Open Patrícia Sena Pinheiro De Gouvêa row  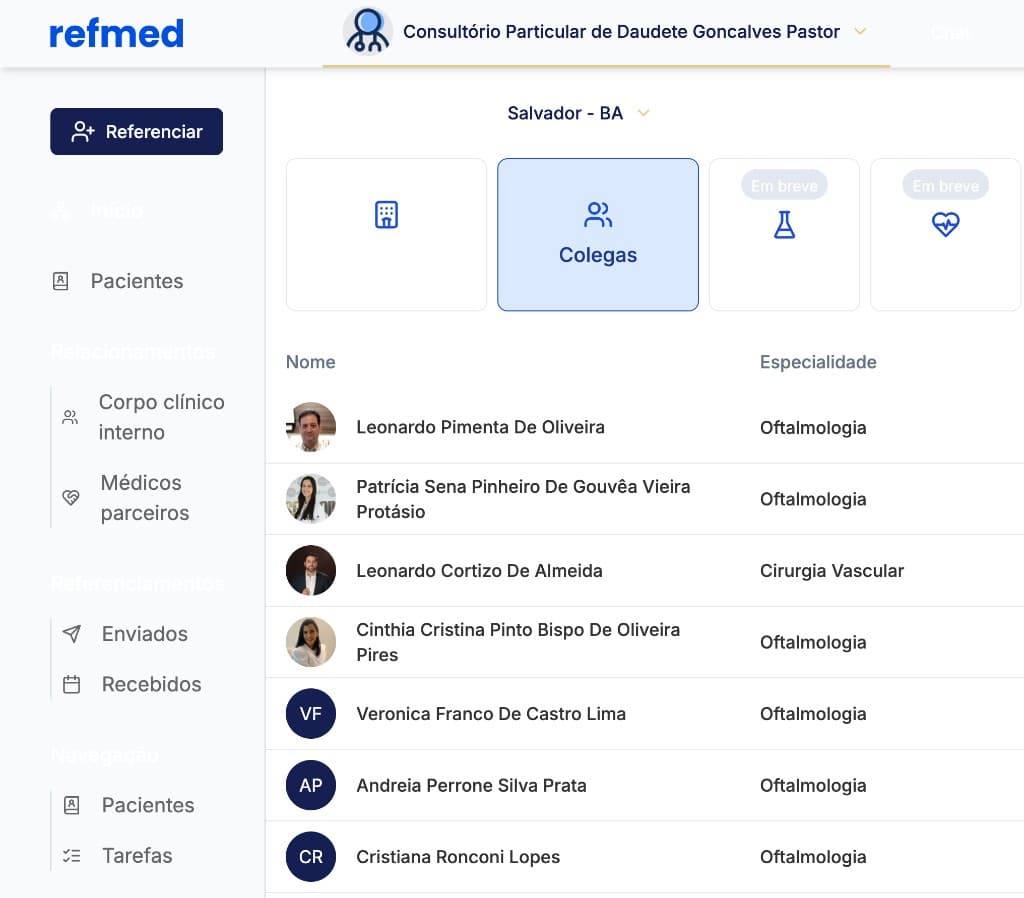[645, 499]
